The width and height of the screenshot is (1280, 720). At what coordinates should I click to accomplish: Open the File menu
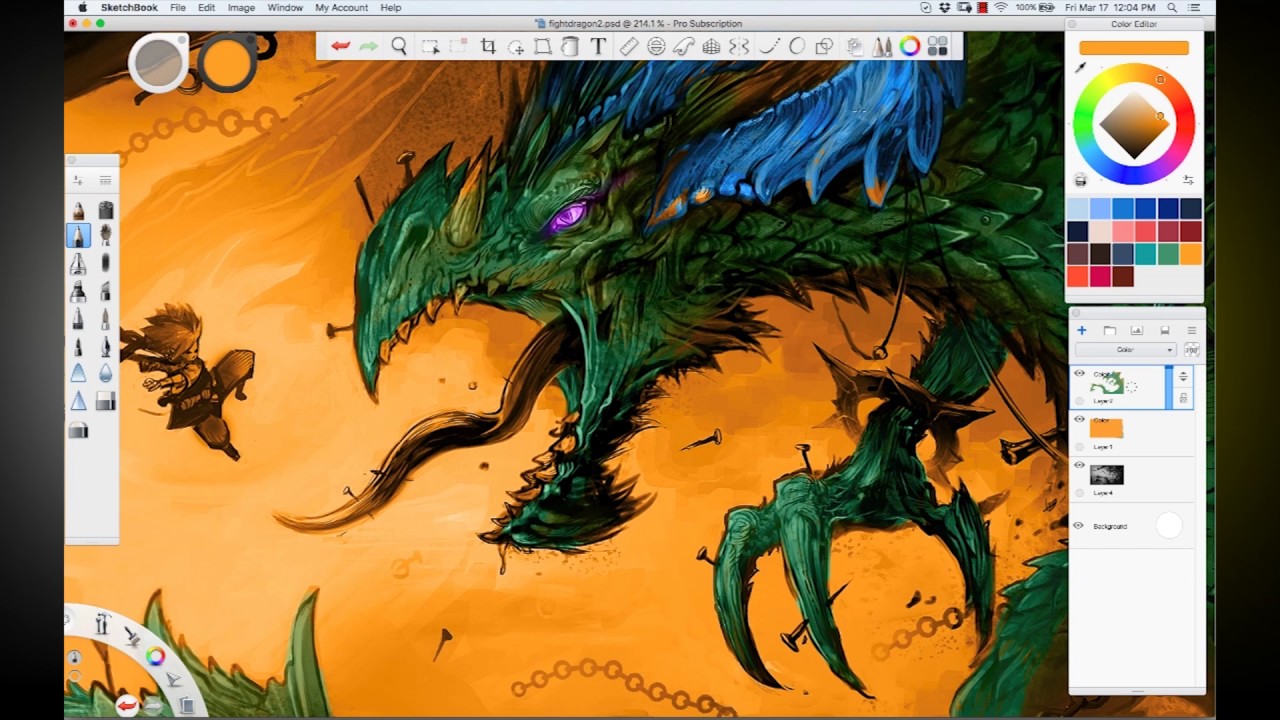(177, 8)
